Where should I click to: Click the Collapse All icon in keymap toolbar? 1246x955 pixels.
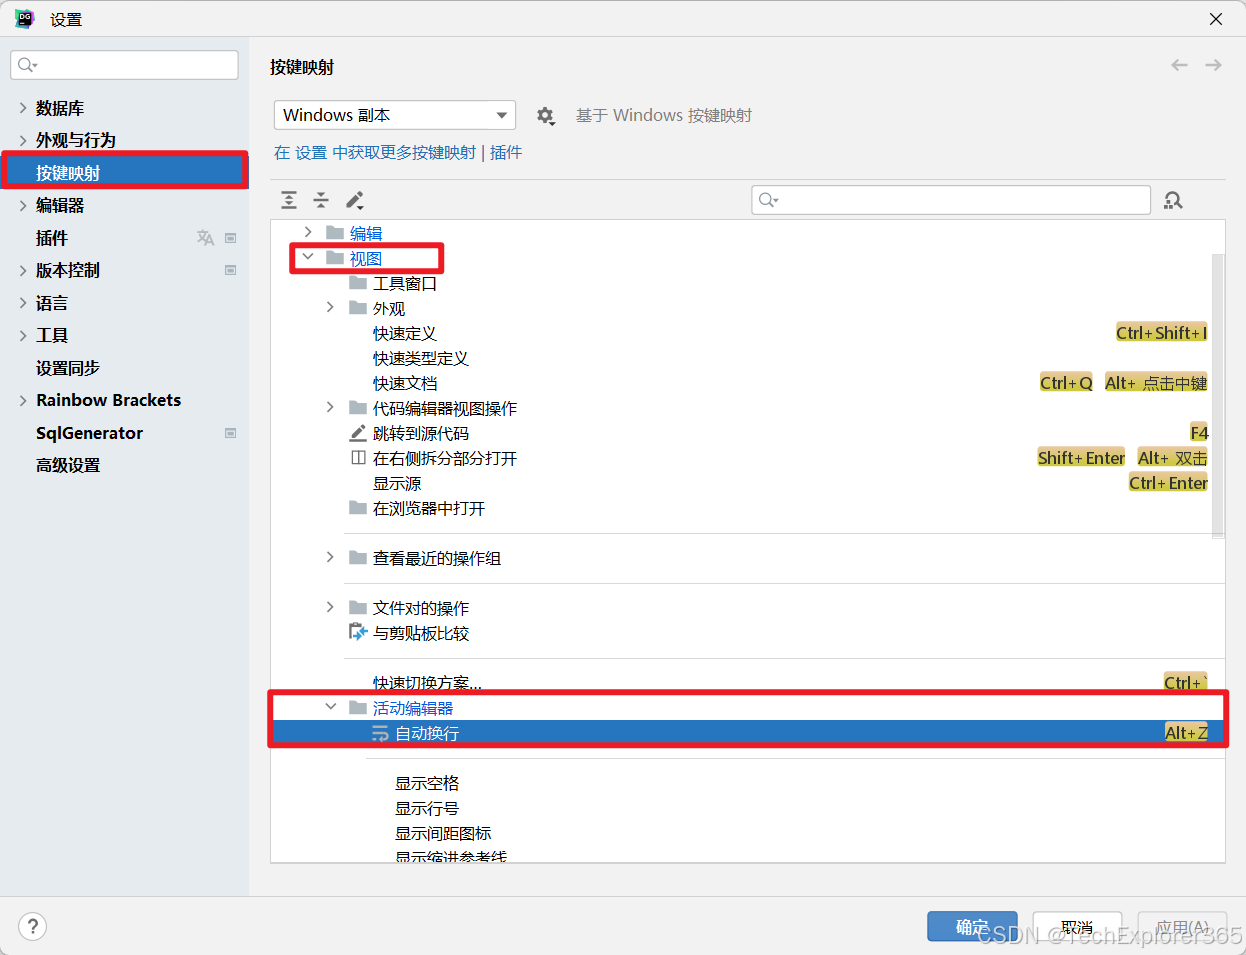(321, 200)
